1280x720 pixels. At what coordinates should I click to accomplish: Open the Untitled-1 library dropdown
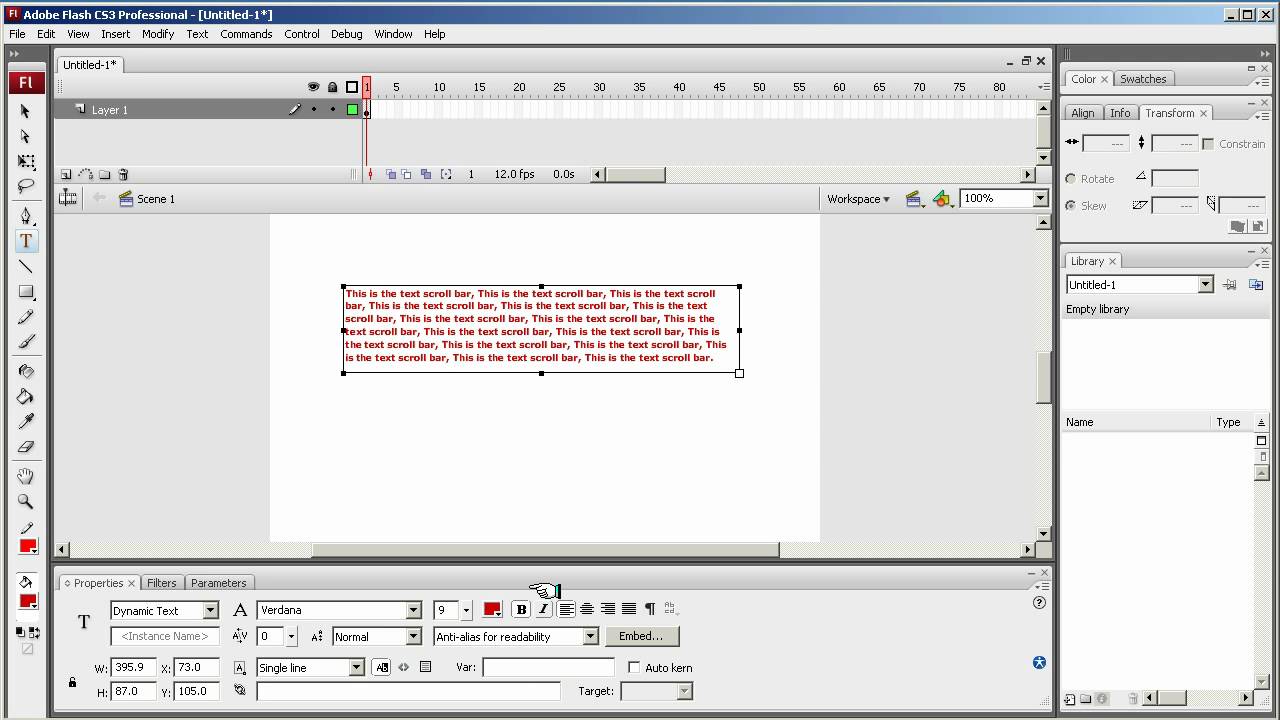tap(1205, 285)
